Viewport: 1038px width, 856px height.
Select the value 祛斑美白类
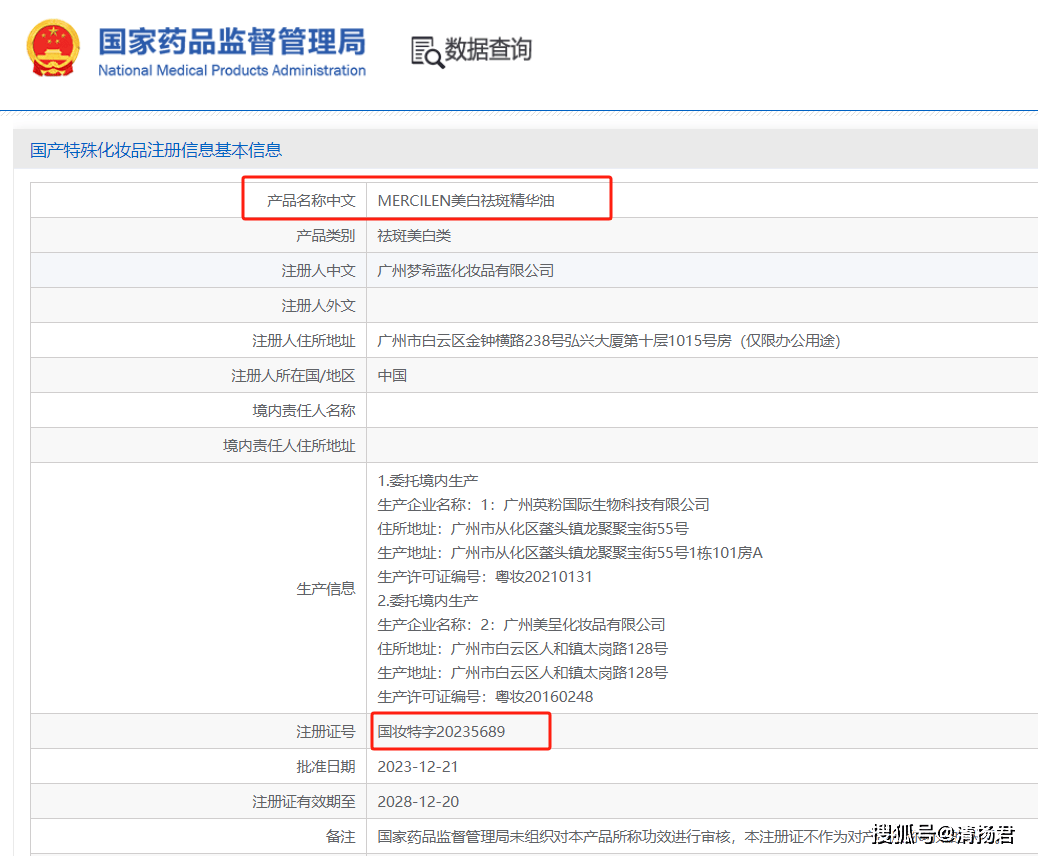414,236
